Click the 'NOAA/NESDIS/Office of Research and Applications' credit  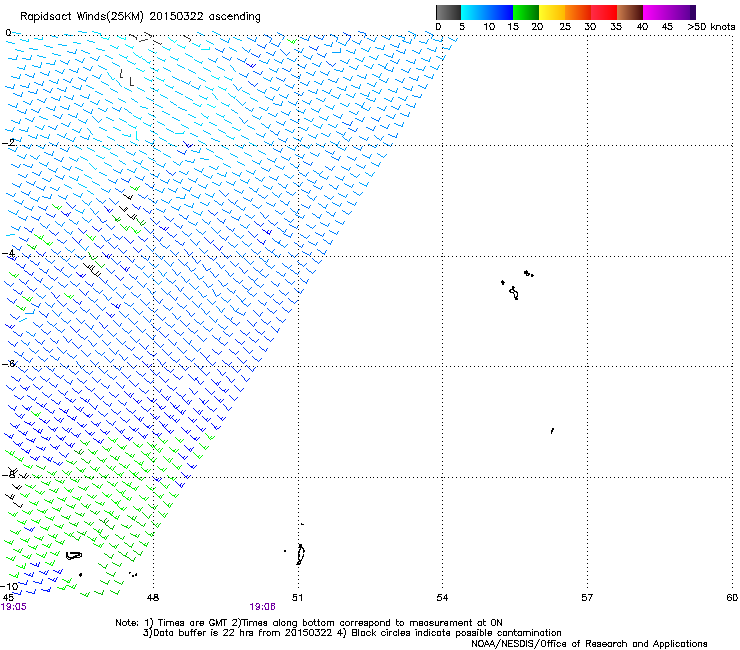pos(589,644)
